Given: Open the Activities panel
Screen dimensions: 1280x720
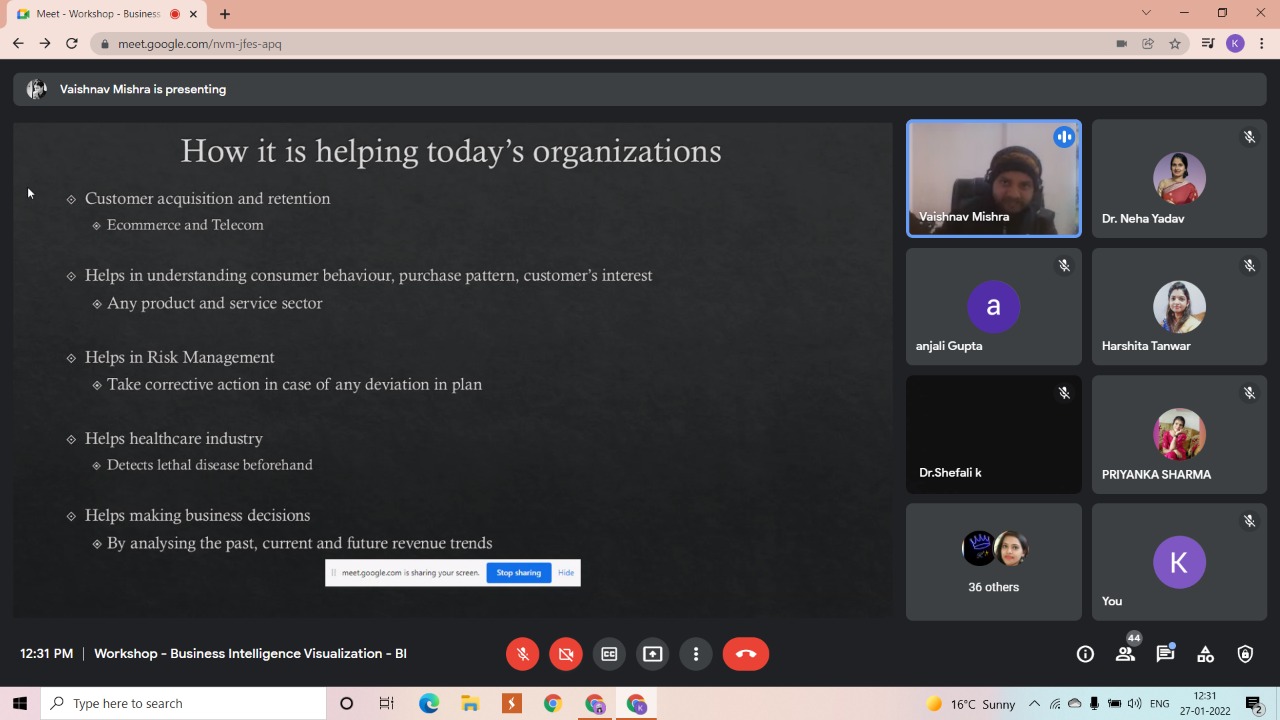Looking at the screenshot, I should pos(1205,654).
